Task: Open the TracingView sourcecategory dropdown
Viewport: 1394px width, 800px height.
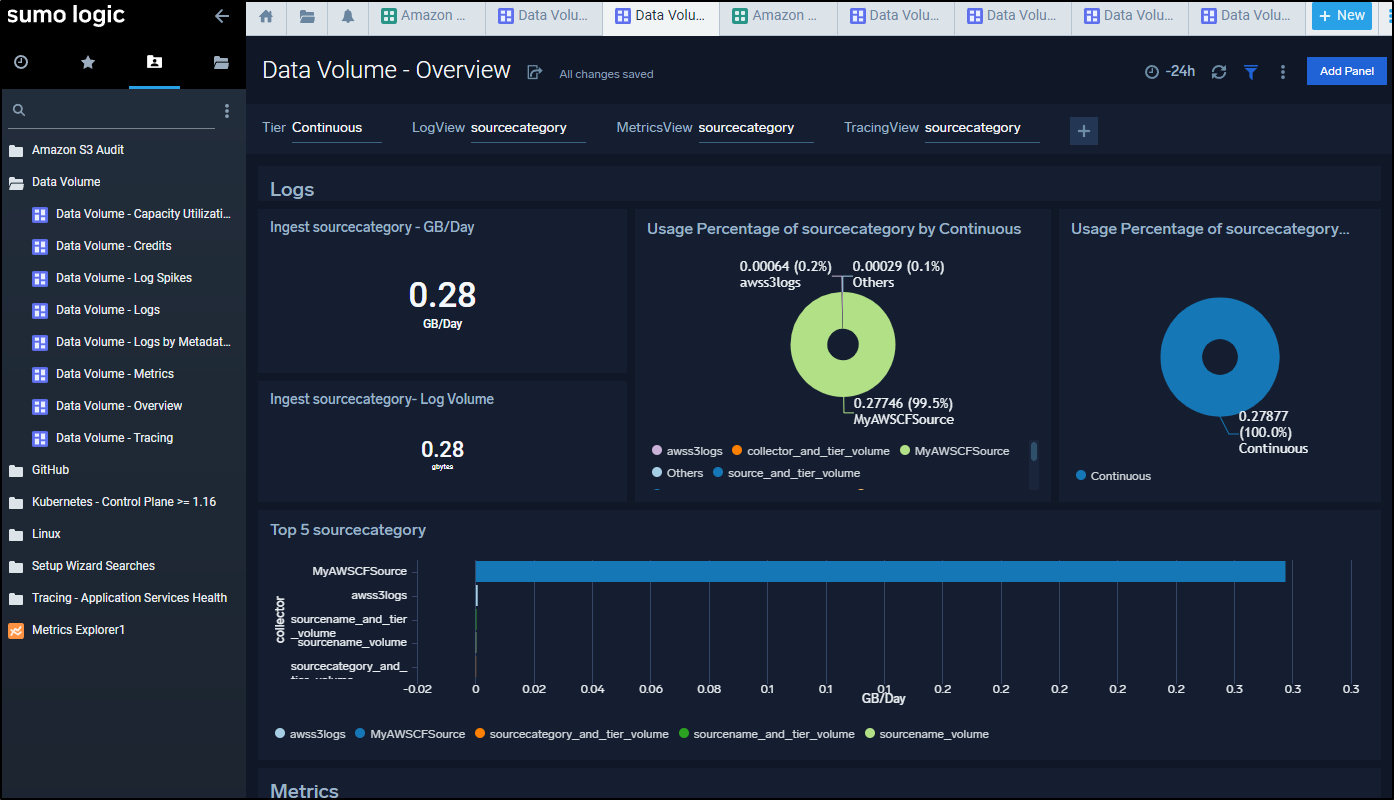Action: coord(982,128)
